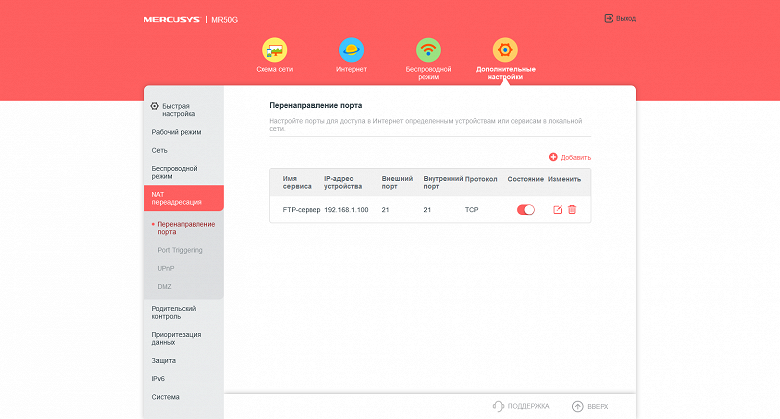Delete FTP-сервер rule with trash icon
Image resolution: width=780 pixels, height=419 pixels.
pos(572,210)
